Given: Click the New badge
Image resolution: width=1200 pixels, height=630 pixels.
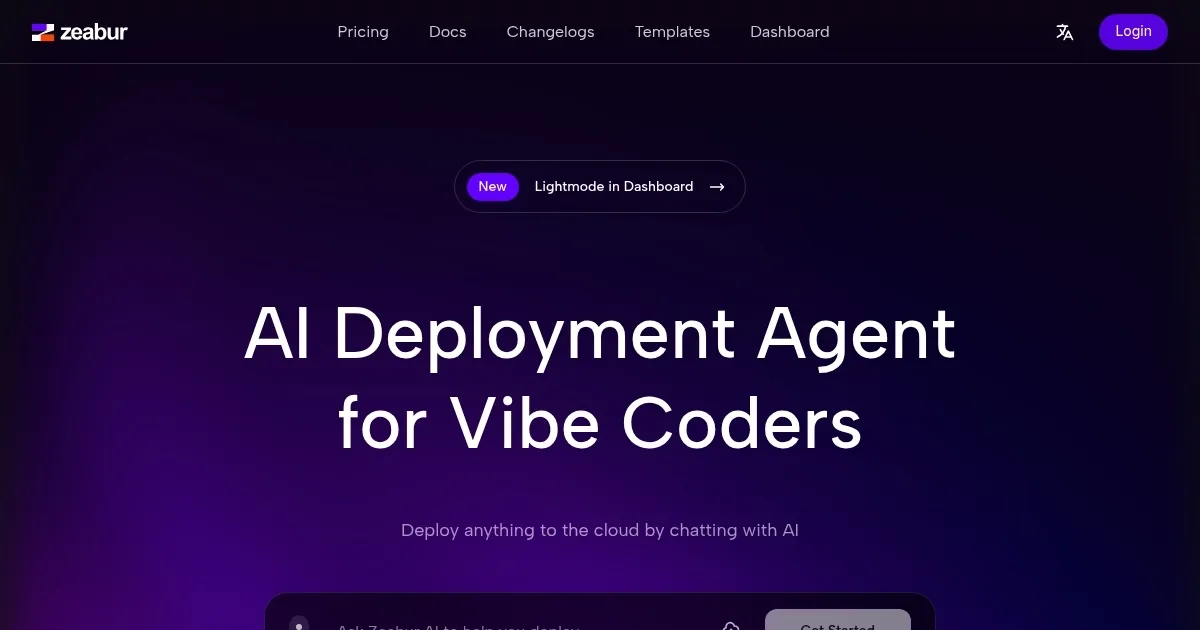Looking at the screenshot, I should [492, 186].
